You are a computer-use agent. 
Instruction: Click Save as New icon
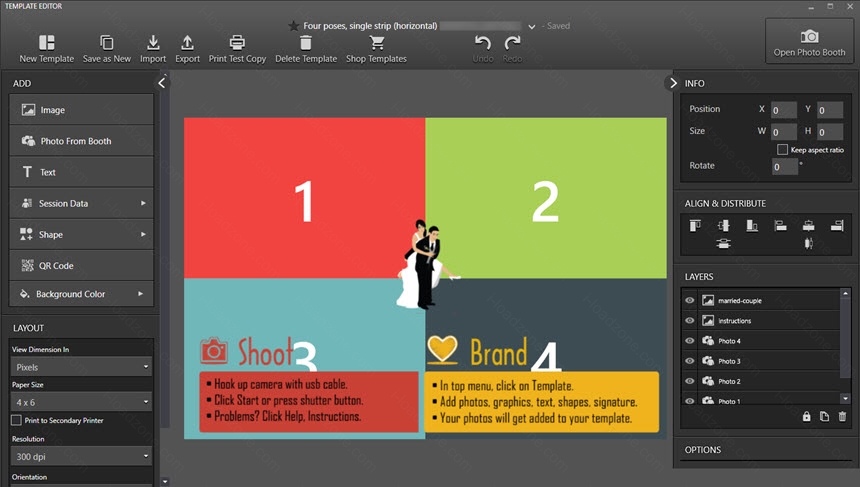pyautogui.click(x=106, y=43)
